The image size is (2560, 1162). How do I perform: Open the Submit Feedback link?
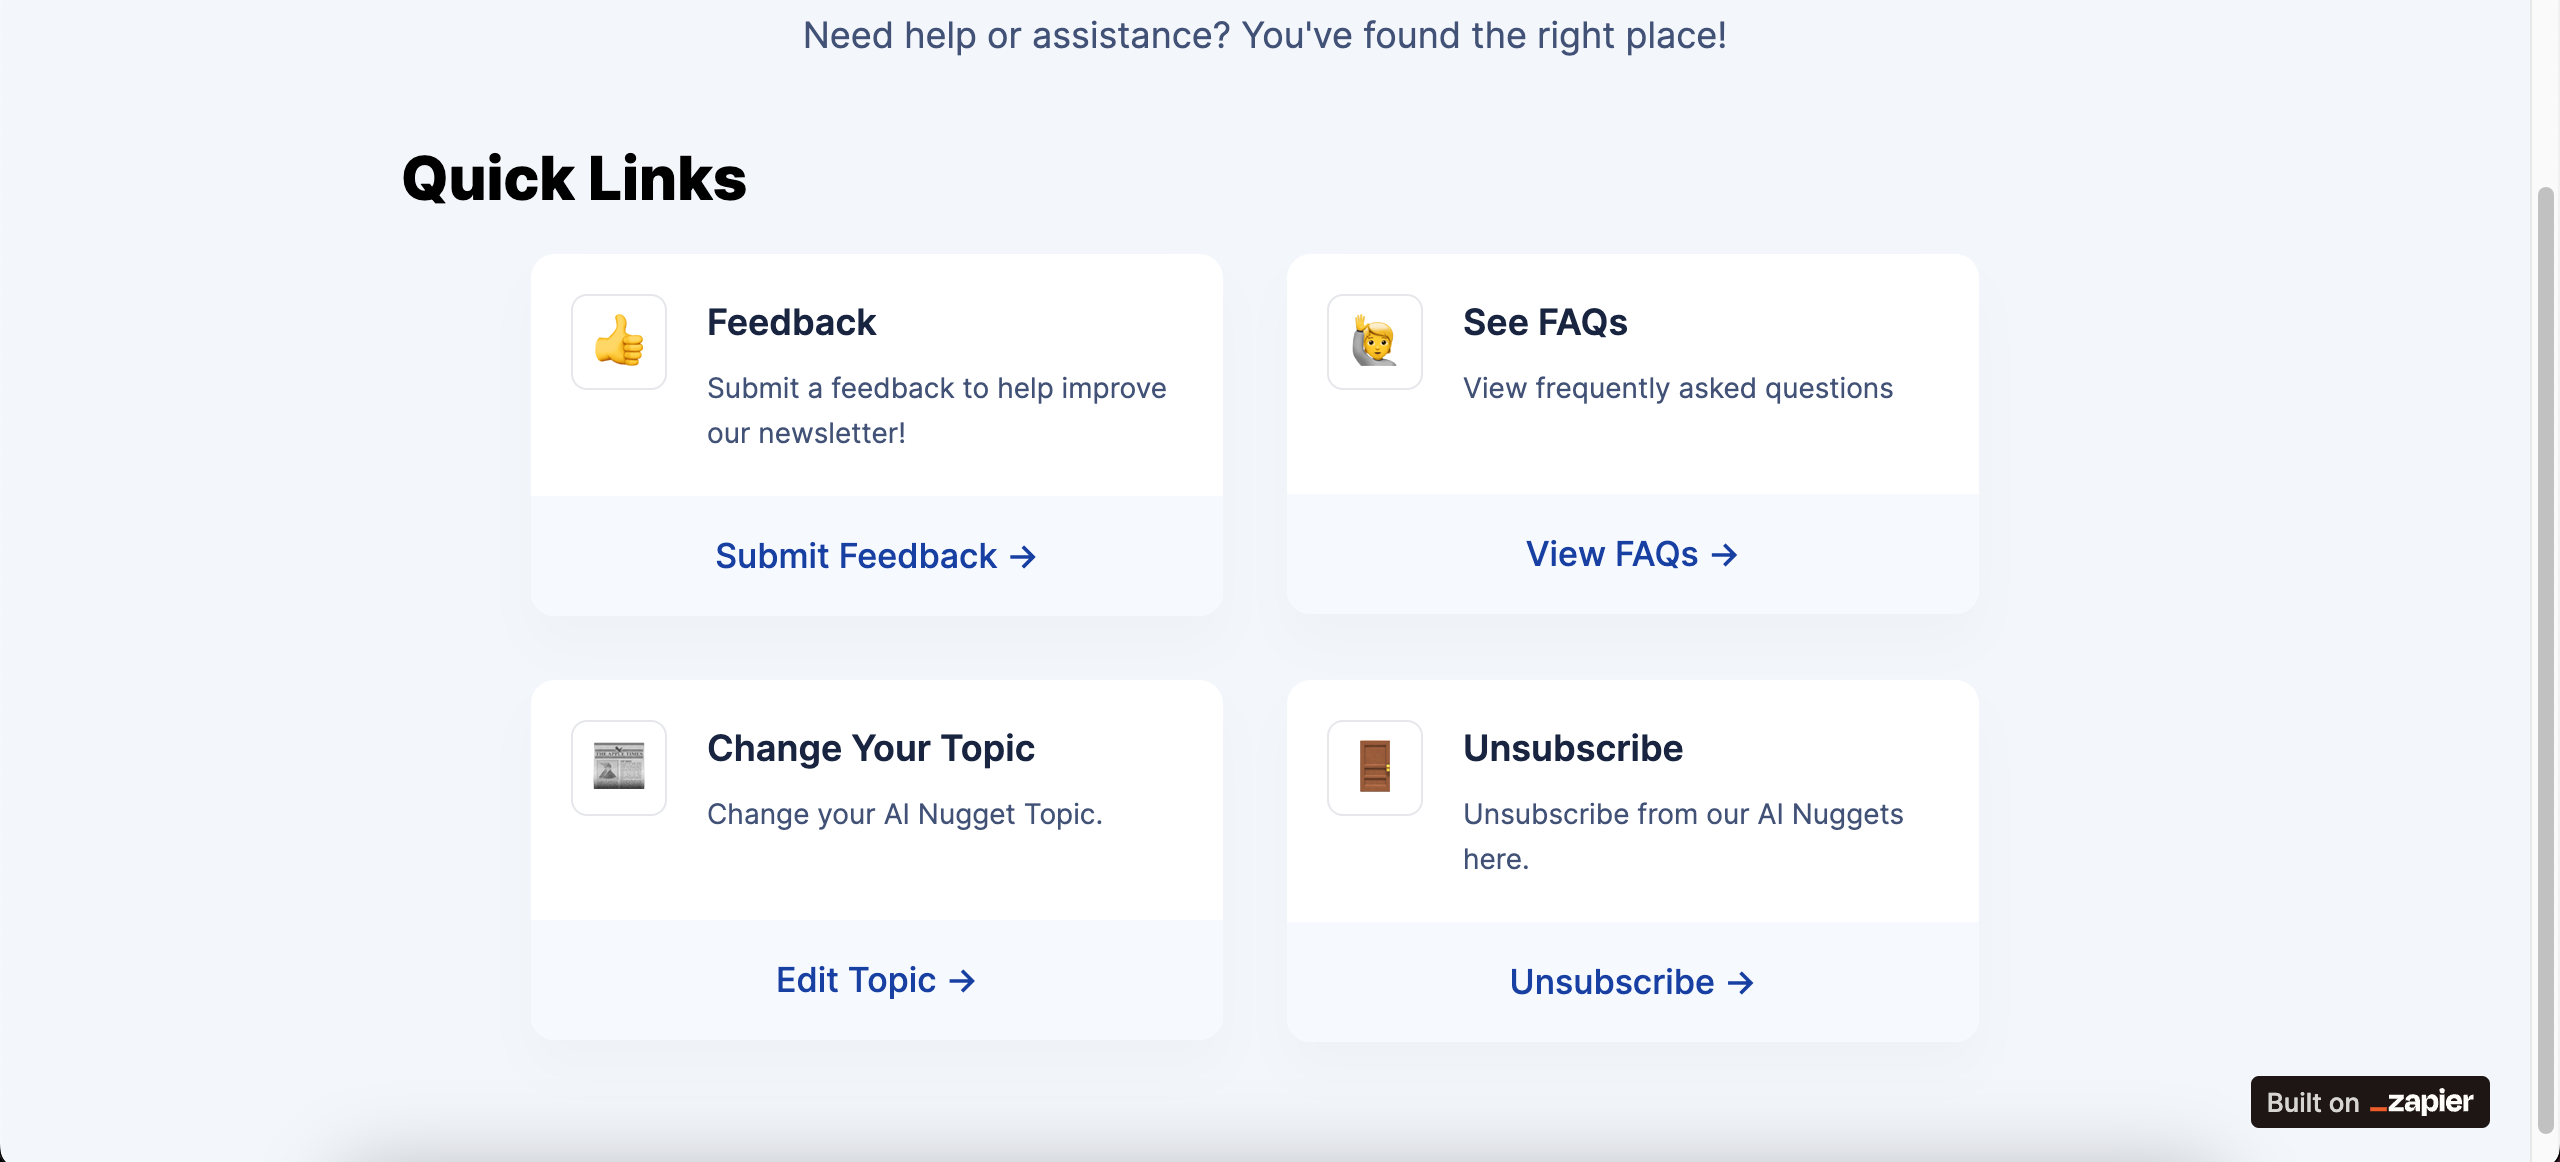876,556
